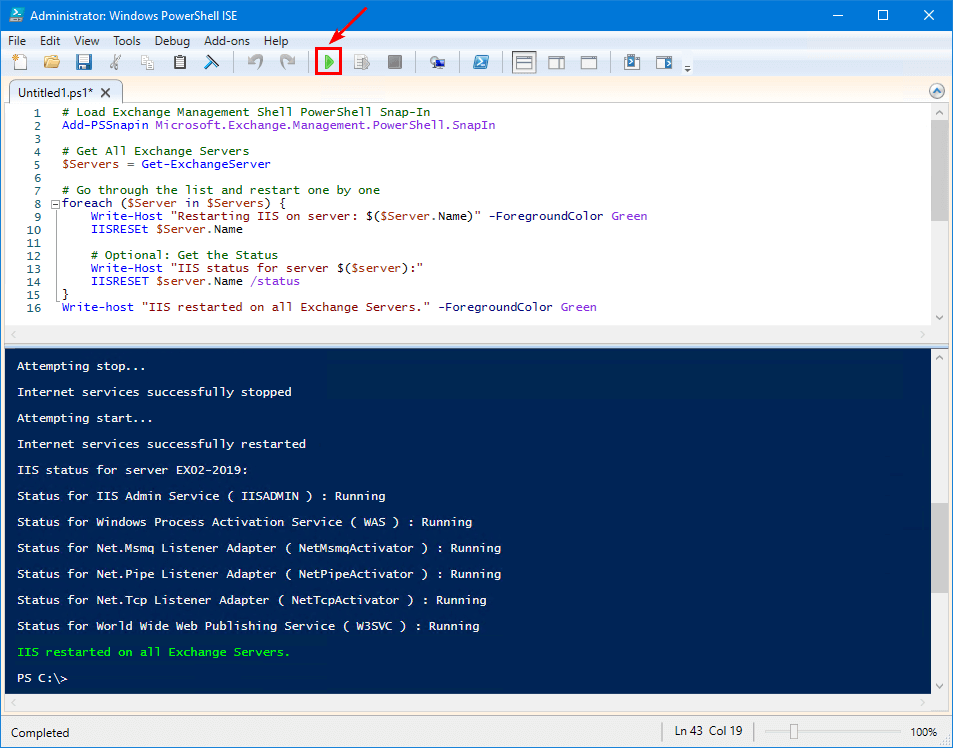Open the Debug menu
This screenshot has height=748, width=953.
[172, 41]
